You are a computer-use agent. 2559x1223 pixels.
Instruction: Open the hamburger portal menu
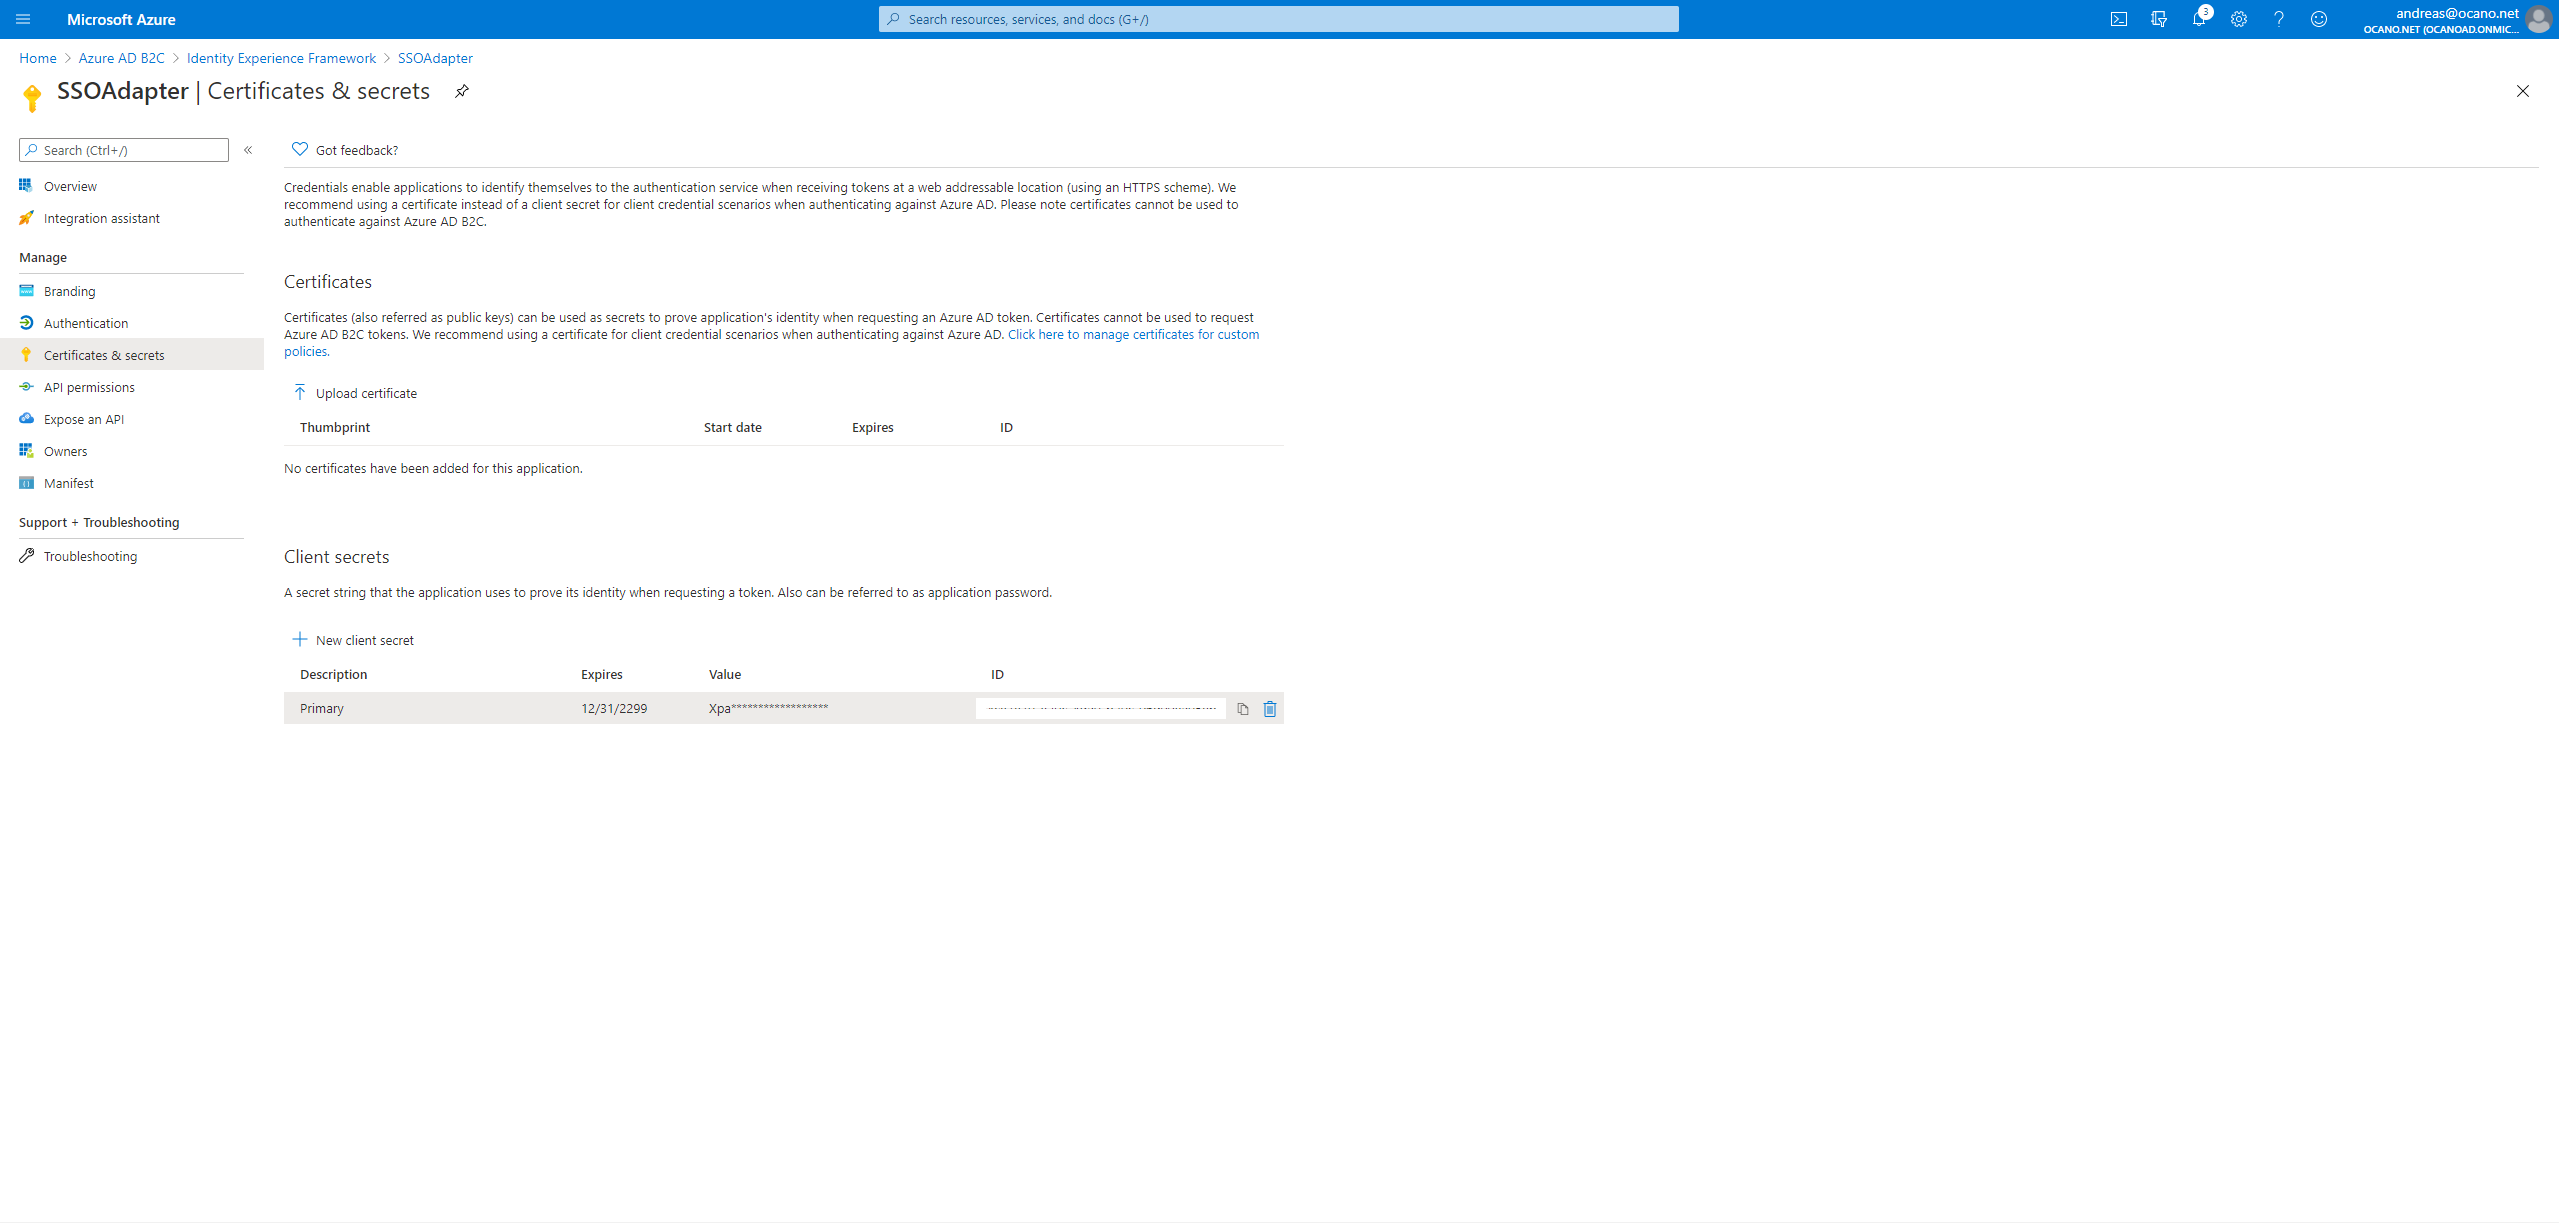23,19
